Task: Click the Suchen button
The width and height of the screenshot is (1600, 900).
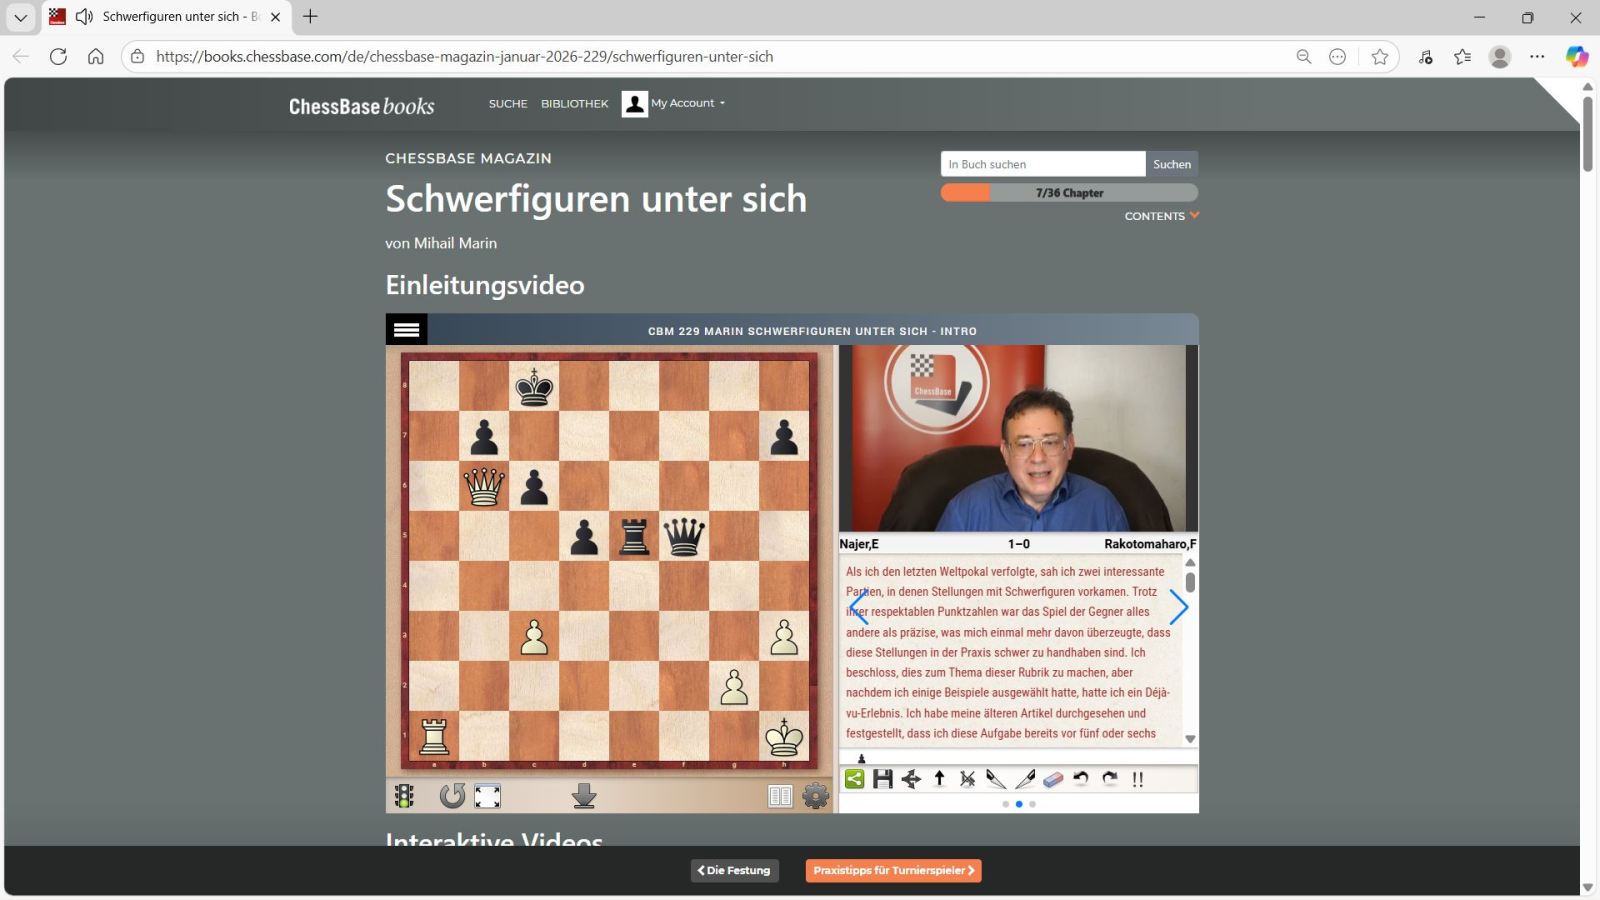Action: coord(1171,164)
